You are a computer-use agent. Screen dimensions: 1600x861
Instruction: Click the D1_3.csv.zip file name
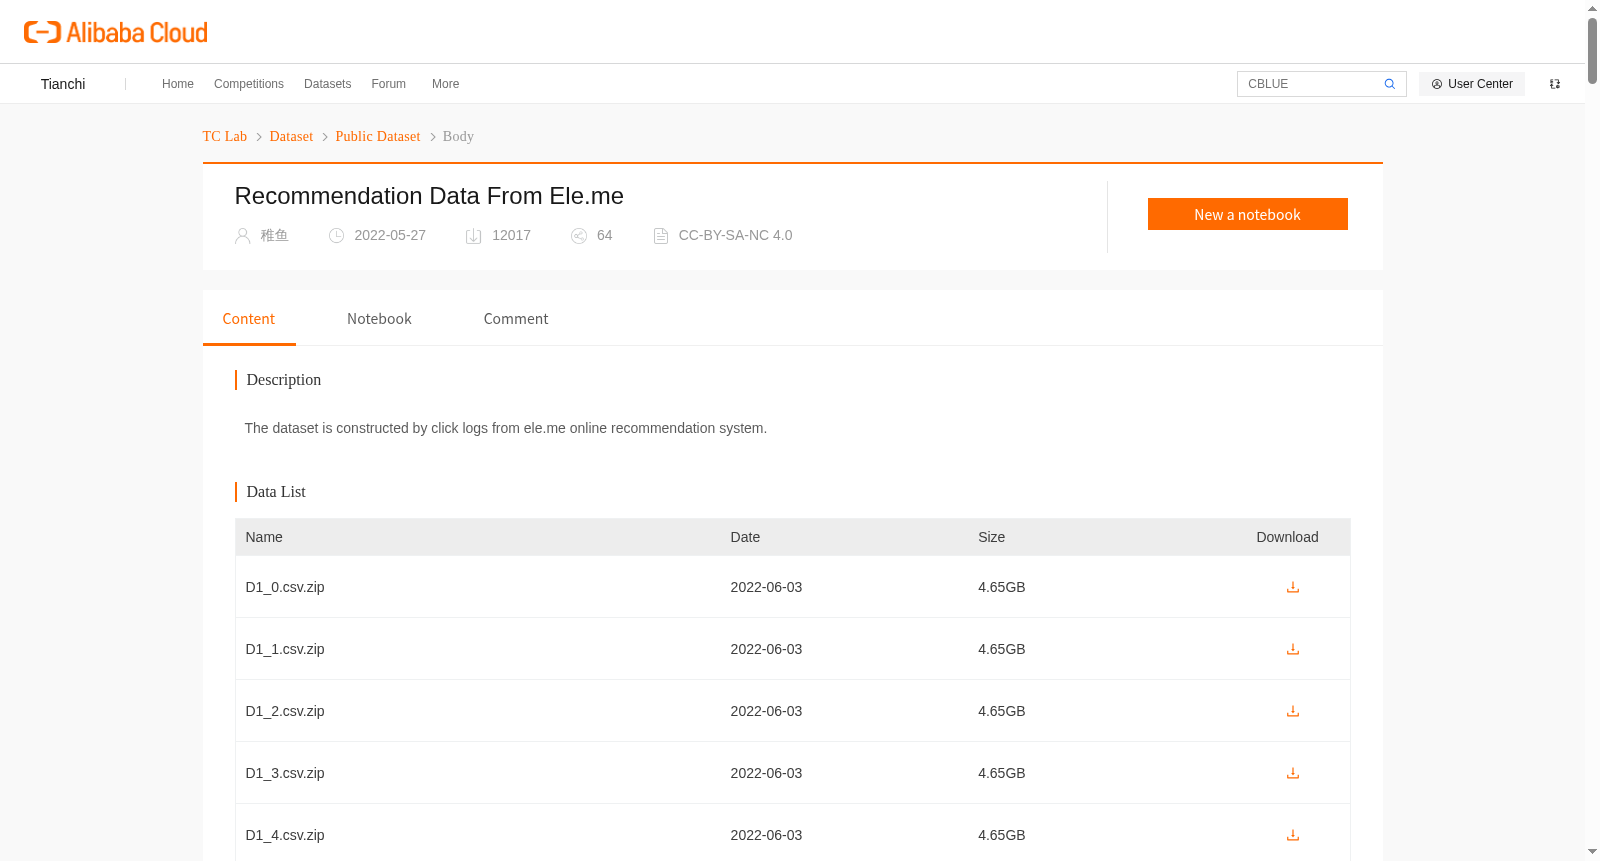coord(285,773)
